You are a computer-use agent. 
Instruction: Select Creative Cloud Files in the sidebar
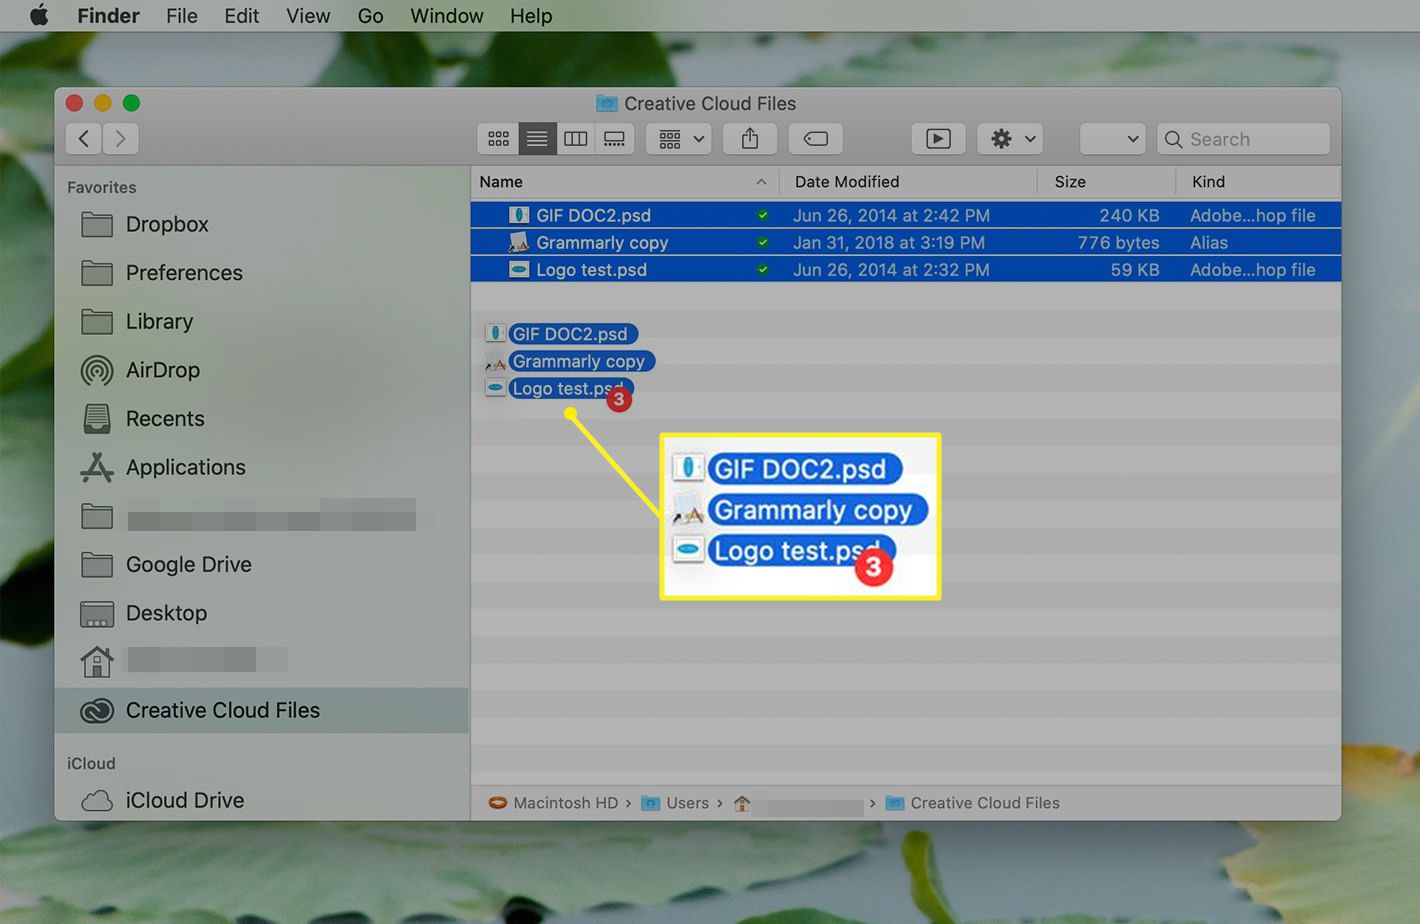261,710
